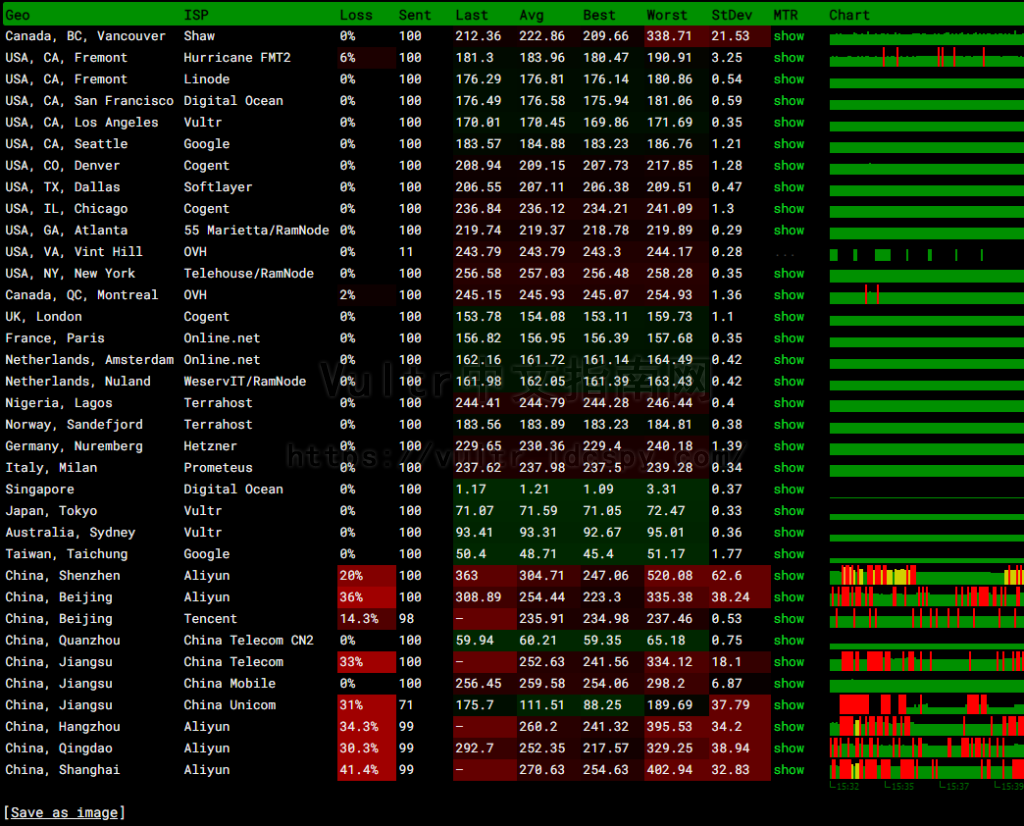Click the Worst column header
1024x826 pixels.
(x=667, y=15)
